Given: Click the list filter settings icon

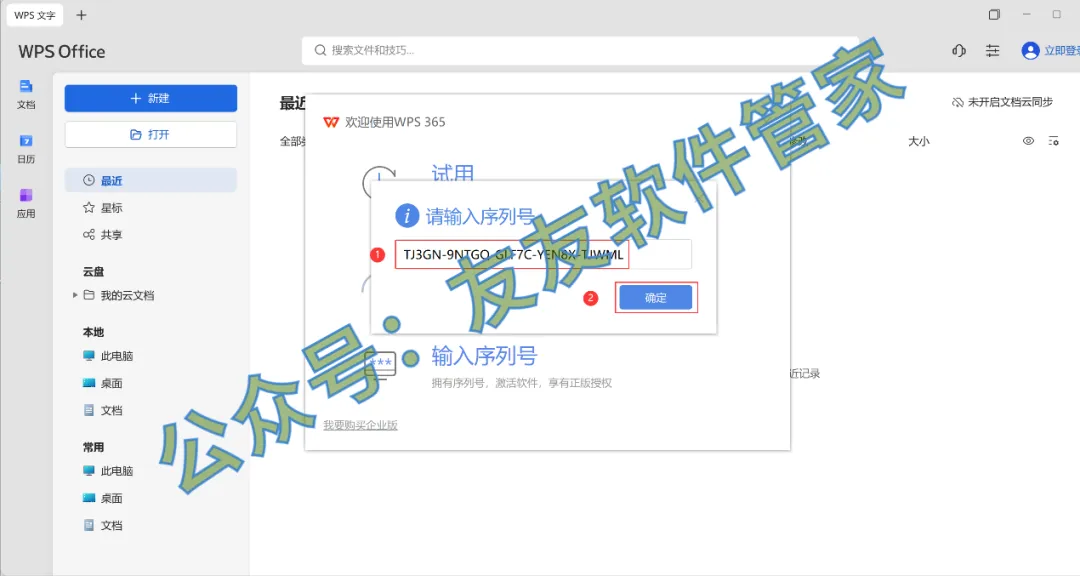Looking at the screenshot, I should (1053, 141).
